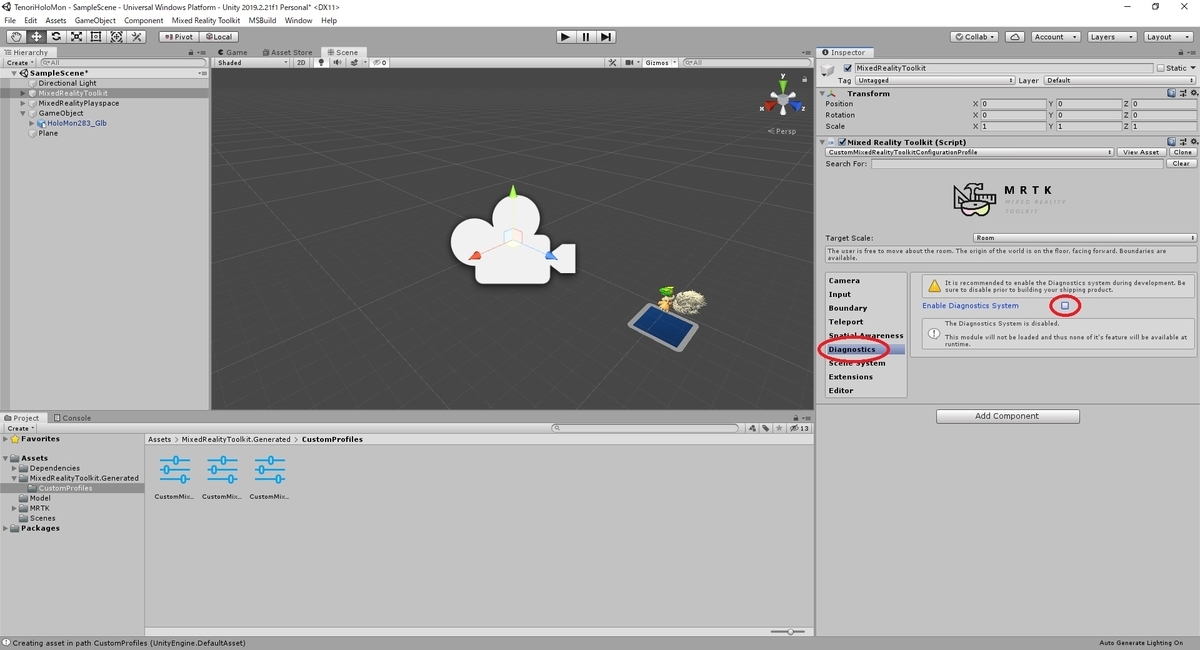Open Transform component help icon
Viewport: 1200px width, 650px height.
point(1171,93)
